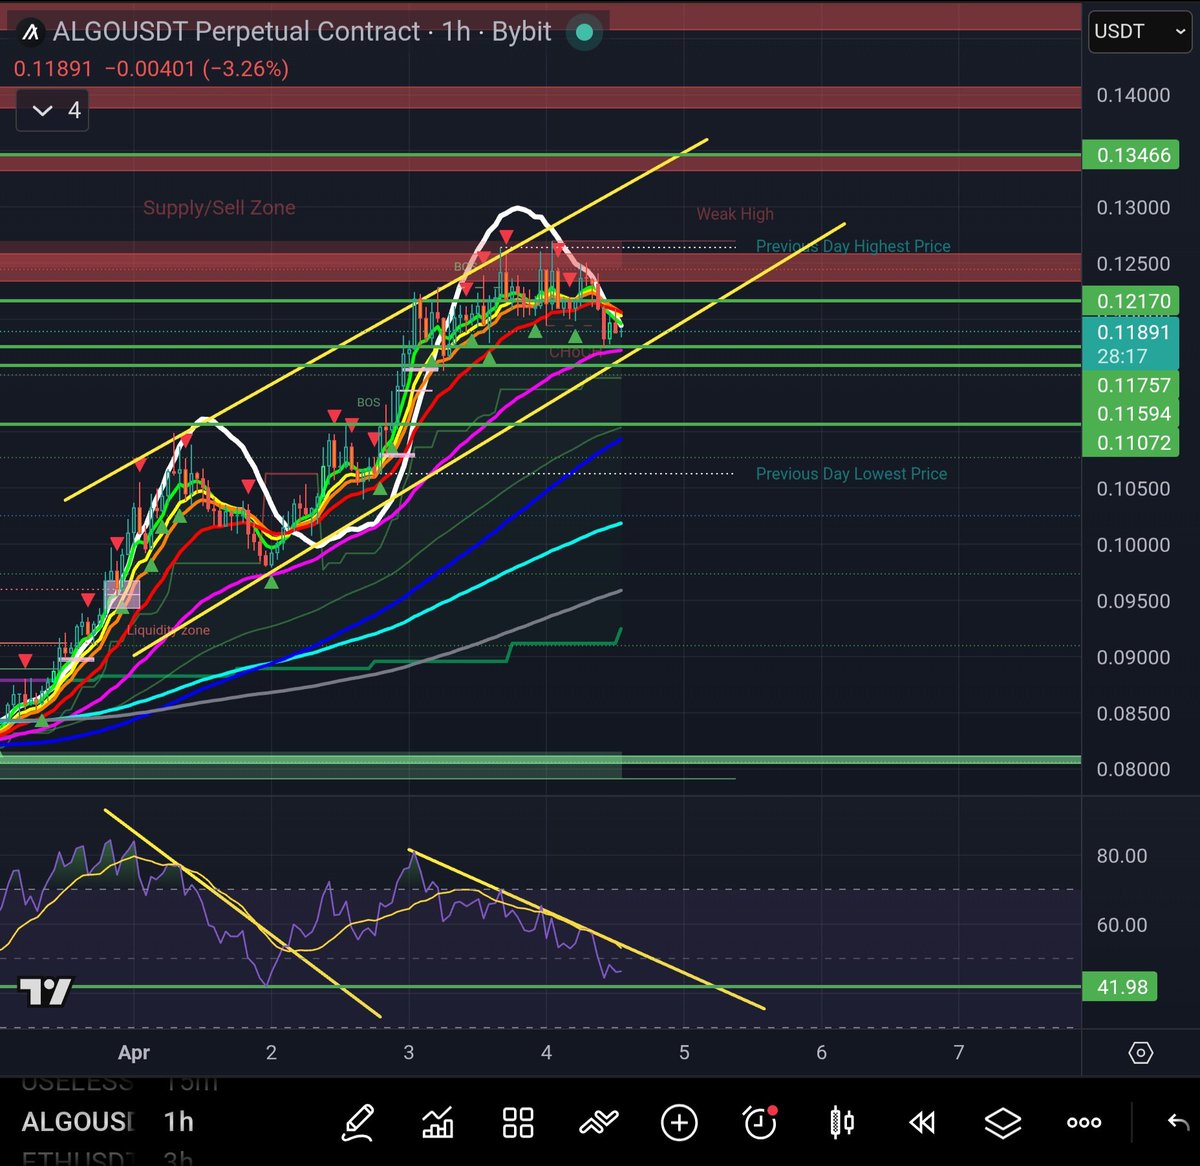
Task: Tap the add plus circle icon
Action: pos(679,1123)
